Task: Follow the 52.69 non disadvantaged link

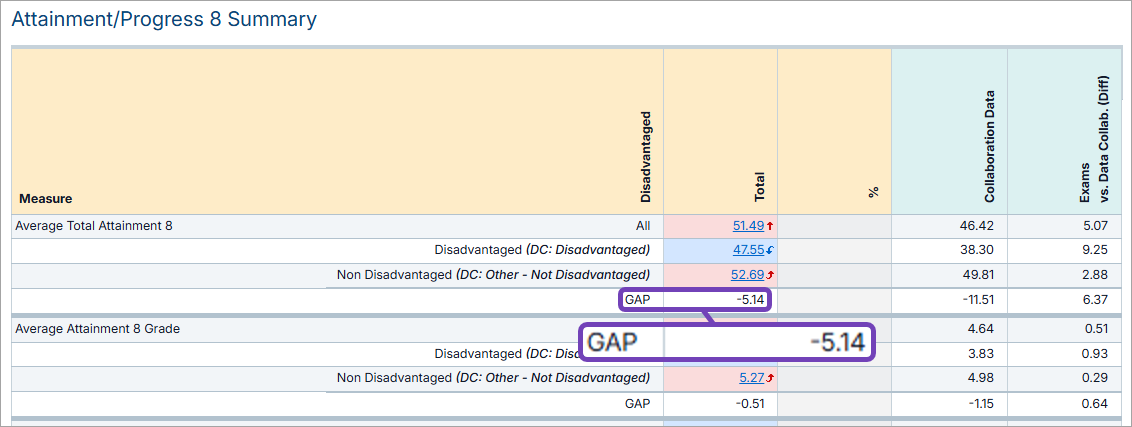Action: [748, 275]
